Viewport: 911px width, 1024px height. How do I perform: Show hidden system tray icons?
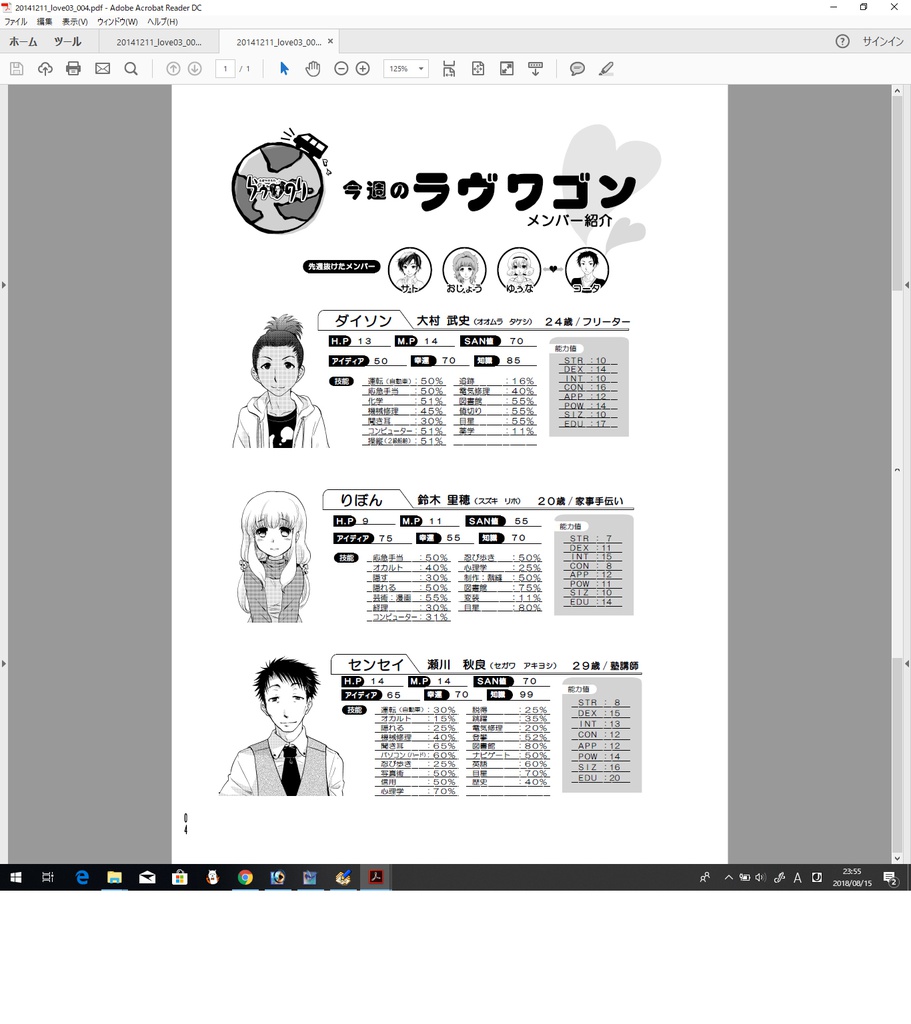click(728, 878)
